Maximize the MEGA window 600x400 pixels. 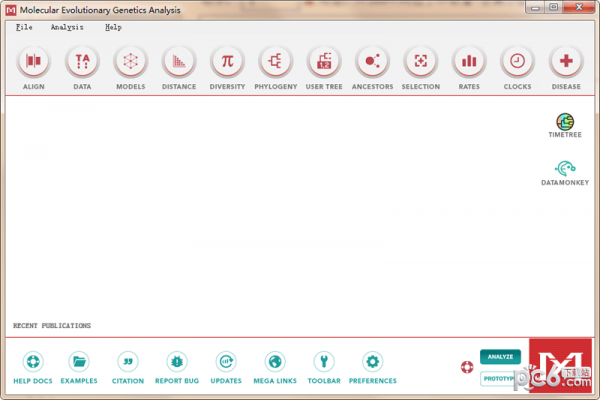553,8
